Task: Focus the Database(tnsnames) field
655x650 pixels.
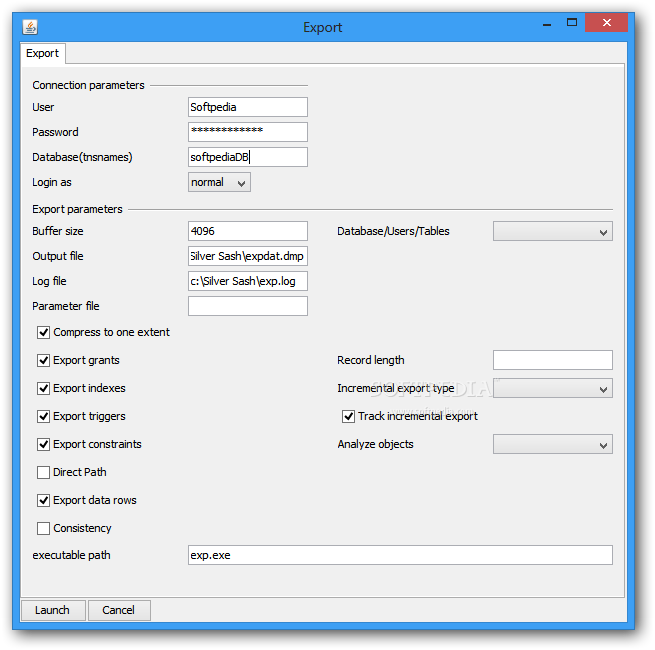Action: point(248,157)
